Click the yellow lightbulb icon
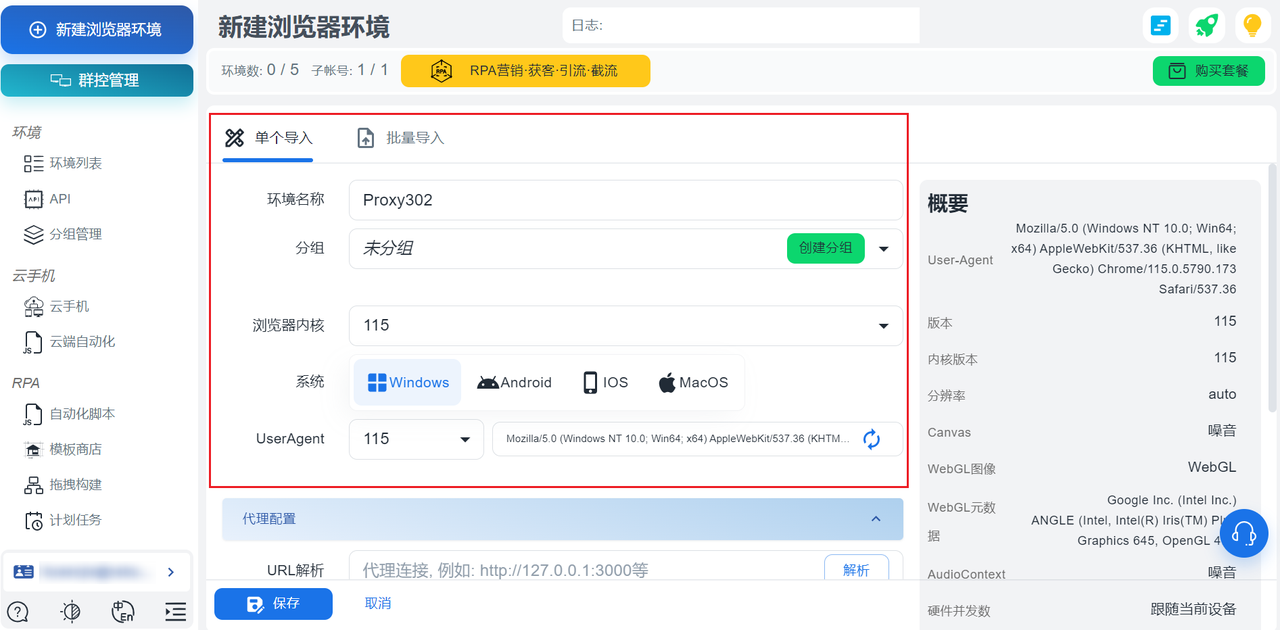 1252,26
